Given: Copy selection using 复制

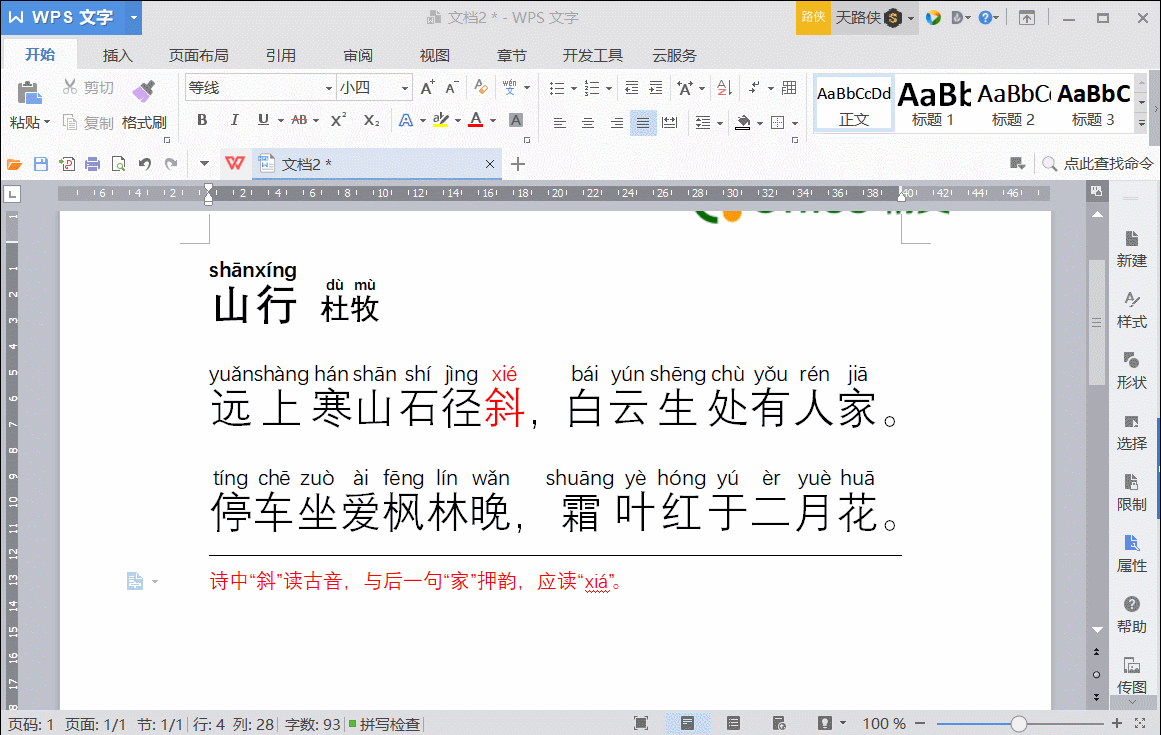Looking at the screenshot, I should [x=88, y=122].
